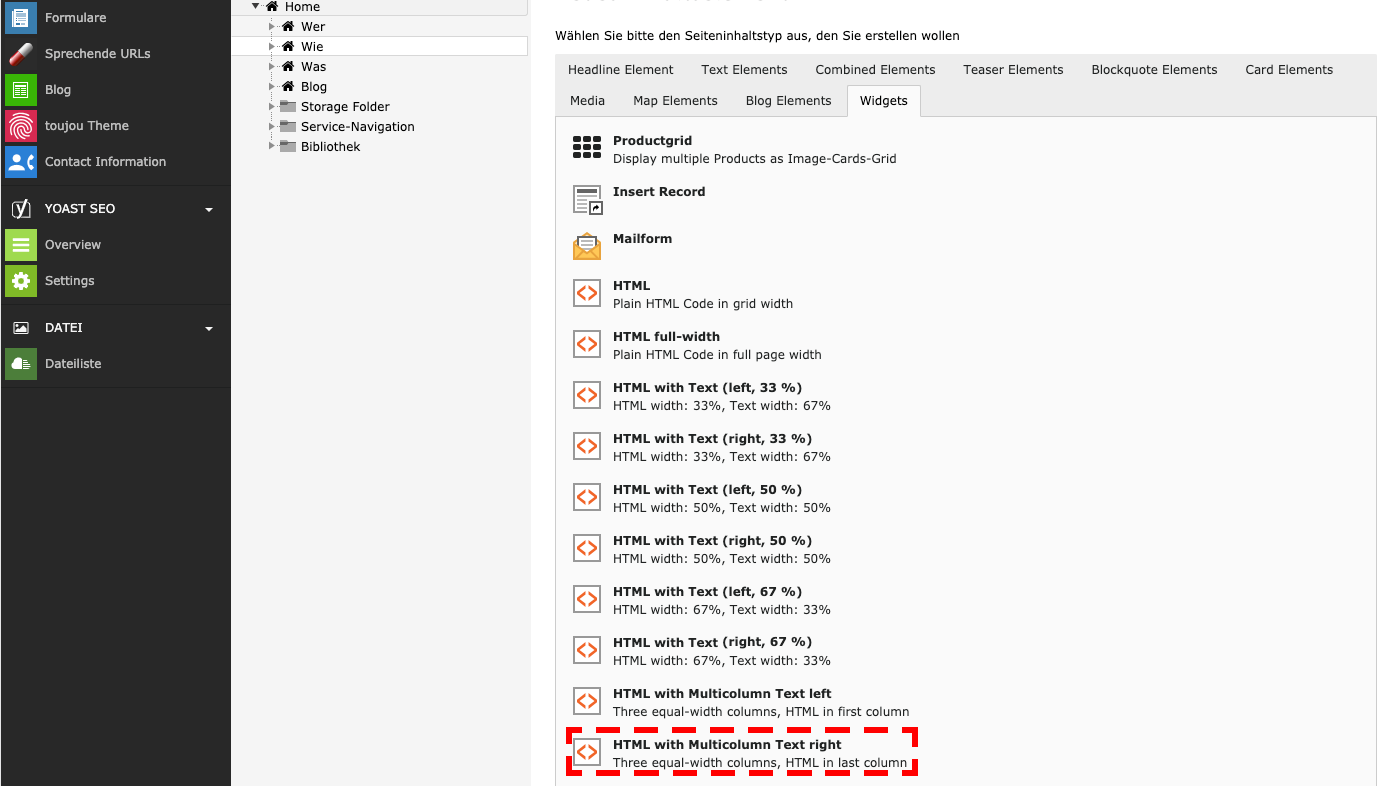Collapse the YOAST SEO module group
The image size is (1400, 786).
click(x=209, y=209)
